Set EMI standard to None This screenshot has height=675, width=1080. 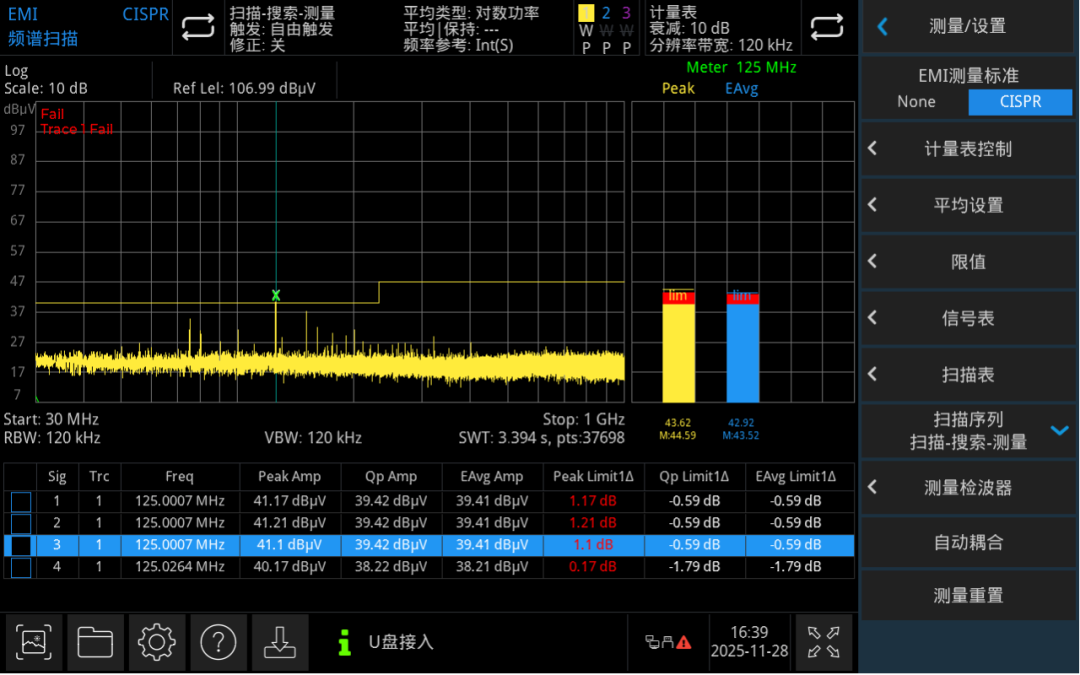pos(916,102)
